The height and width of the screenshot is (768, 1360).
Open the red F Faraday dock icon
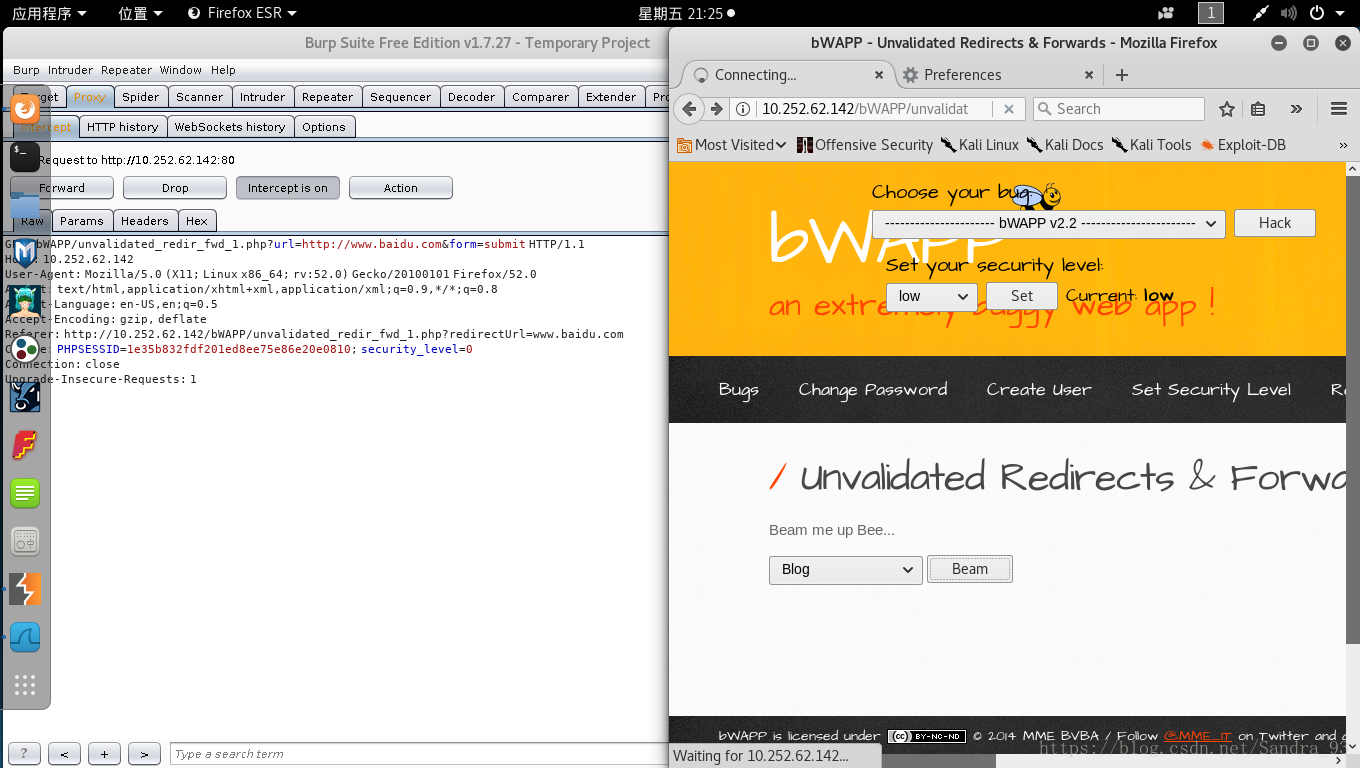coord(25,445)
